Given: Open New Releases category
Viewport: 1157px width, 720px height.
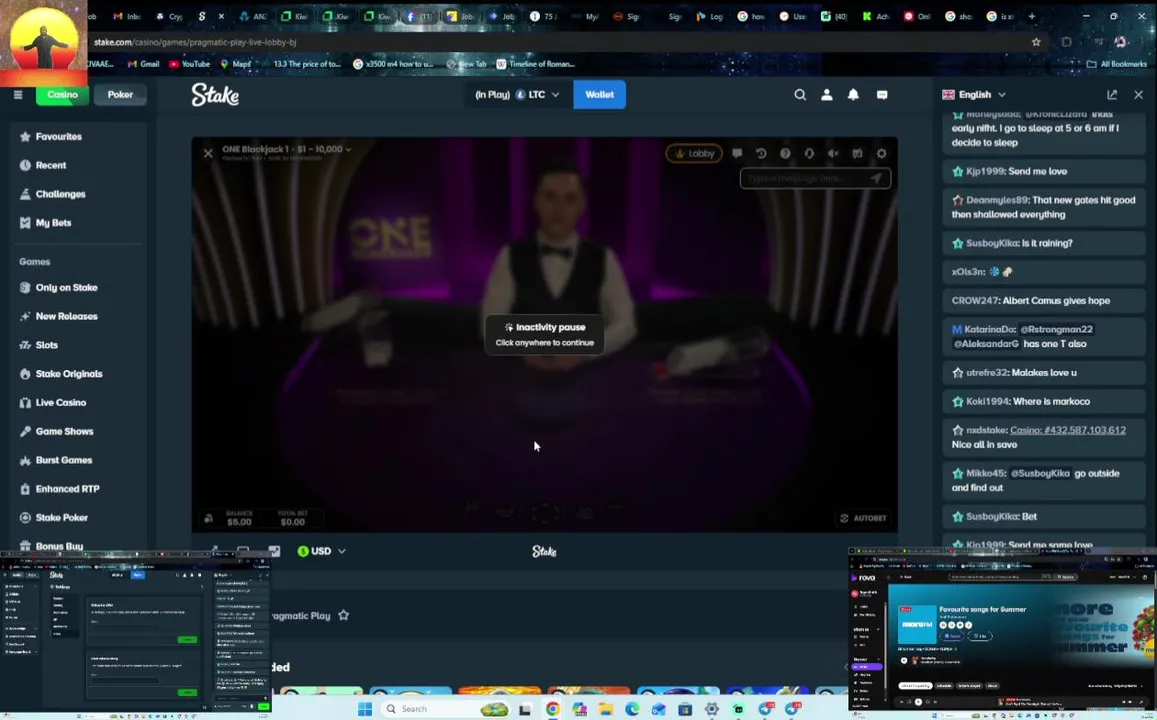Looking at the screenshot, I should click(77, 316).
